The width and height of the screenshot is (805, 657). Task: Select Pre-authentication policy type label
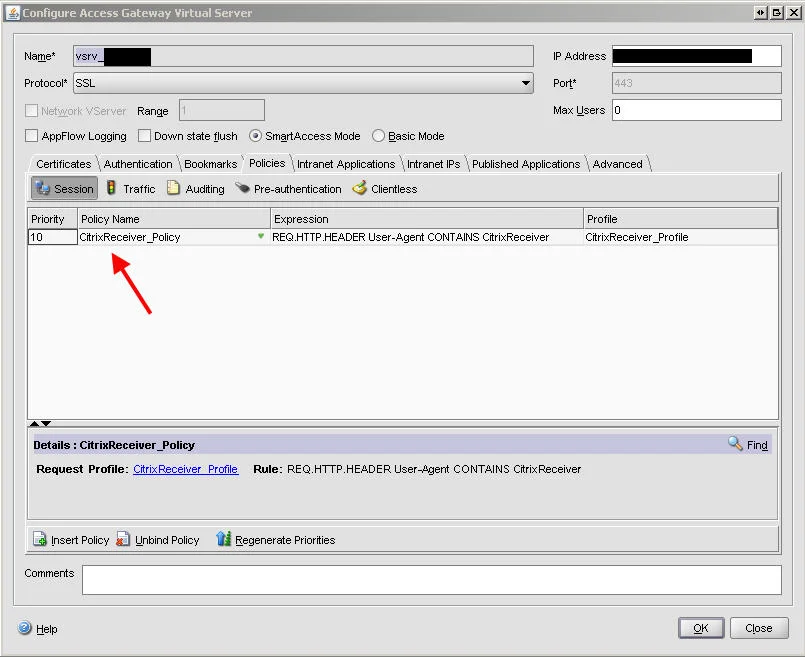[297, 189]
